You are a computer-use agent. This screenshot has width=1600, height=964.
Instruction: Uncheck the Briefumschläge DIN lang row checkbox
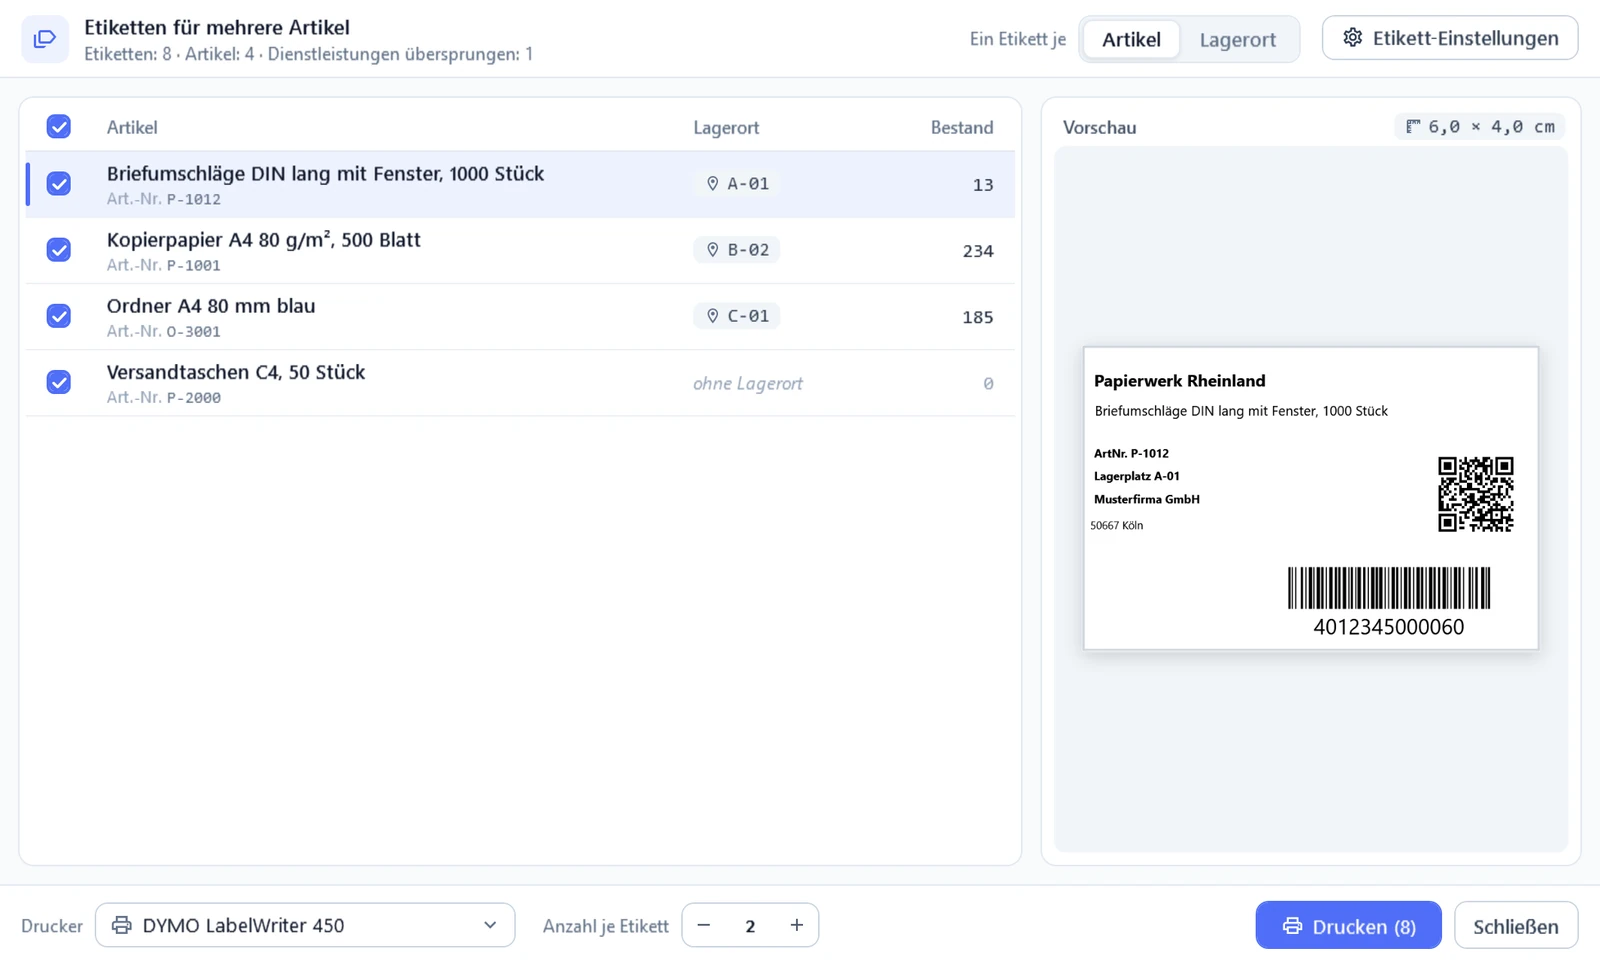pyautogui.click(x=59, y=184)
